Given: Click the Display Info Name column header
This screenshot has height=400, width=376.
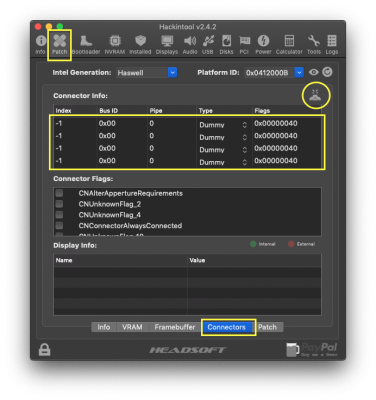Looking at the screenshot, I should tap(120, 260).
